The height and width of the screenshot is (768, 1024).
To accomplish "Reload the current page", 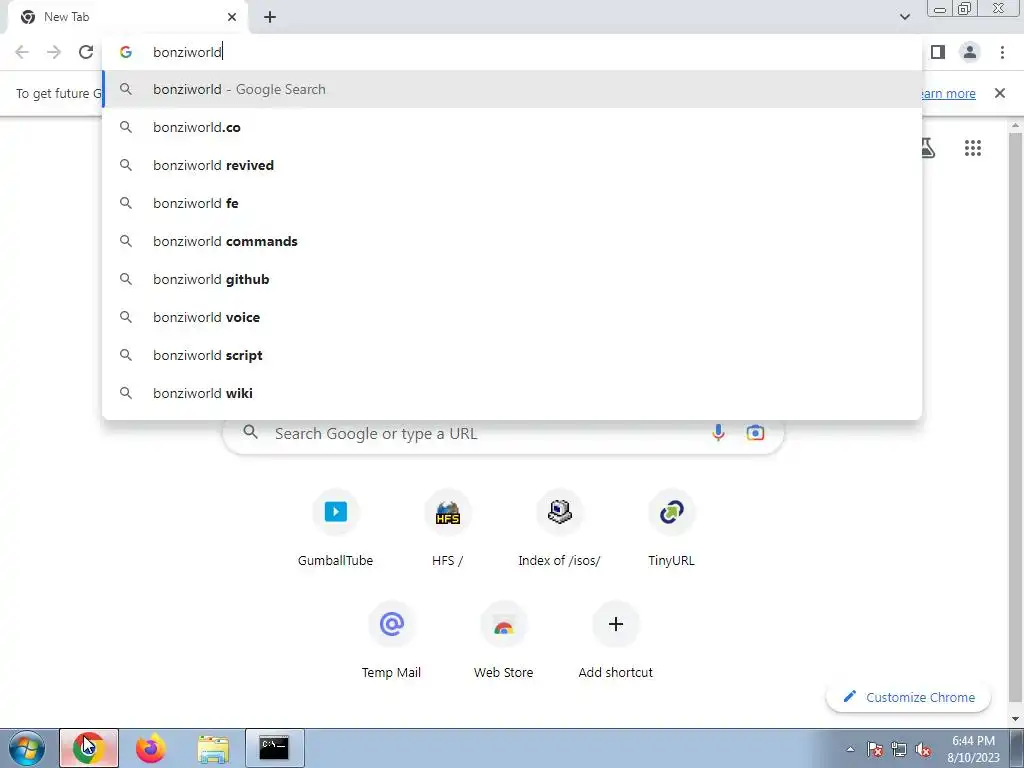I will [x=86, y=52].
